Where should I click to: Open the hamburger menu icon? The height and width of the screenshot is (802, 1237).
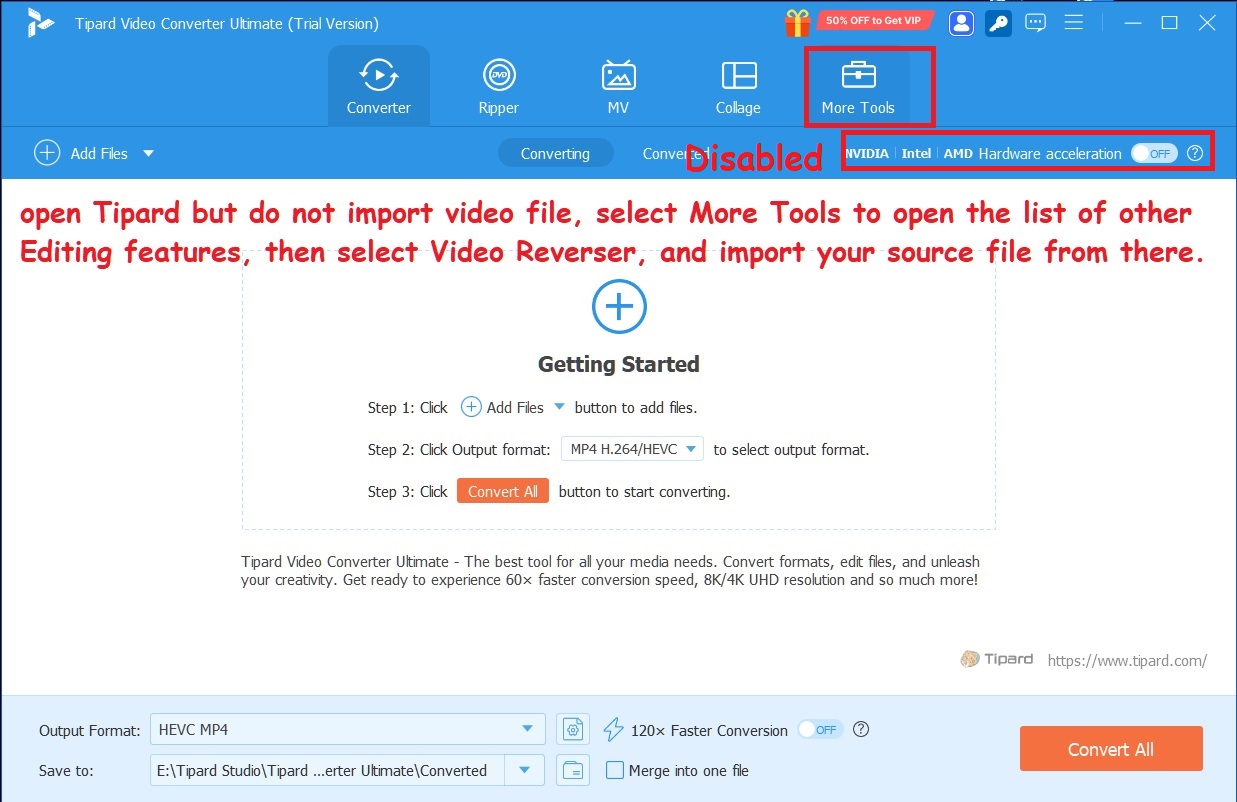point(1074,22)
